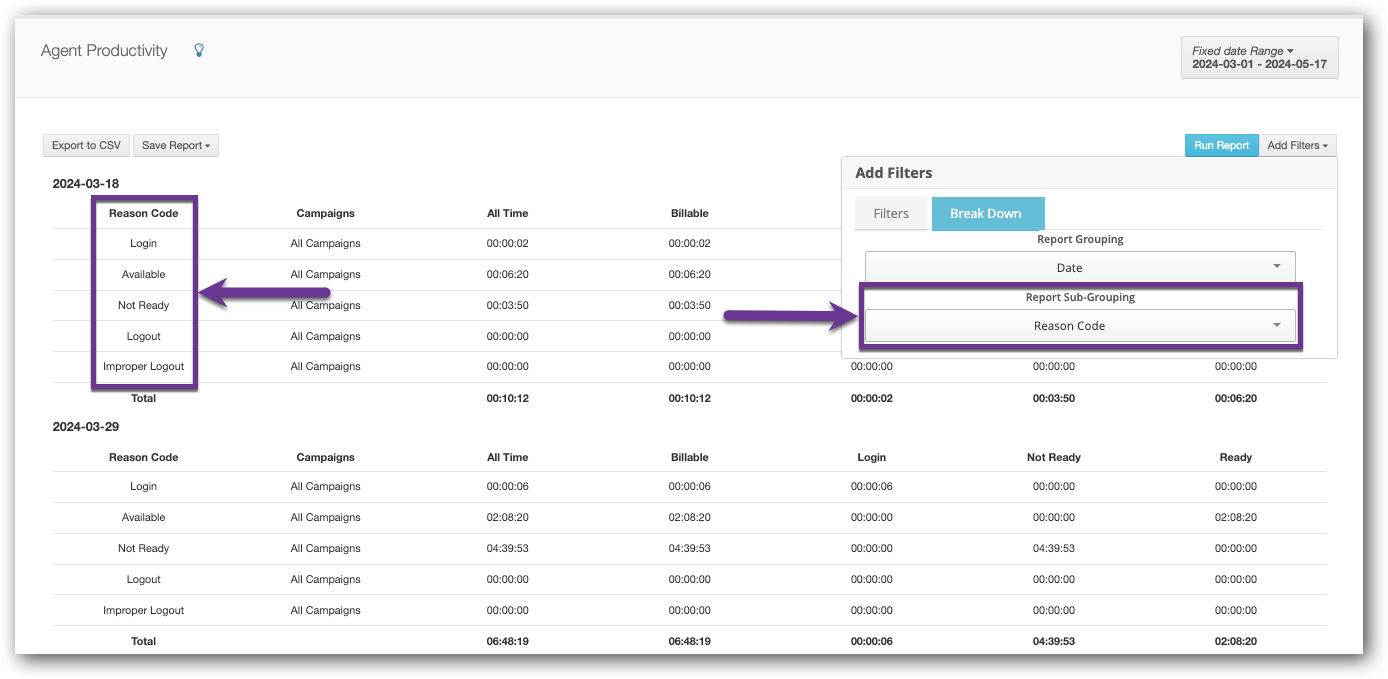Export the report to CSV

point(86,146)
